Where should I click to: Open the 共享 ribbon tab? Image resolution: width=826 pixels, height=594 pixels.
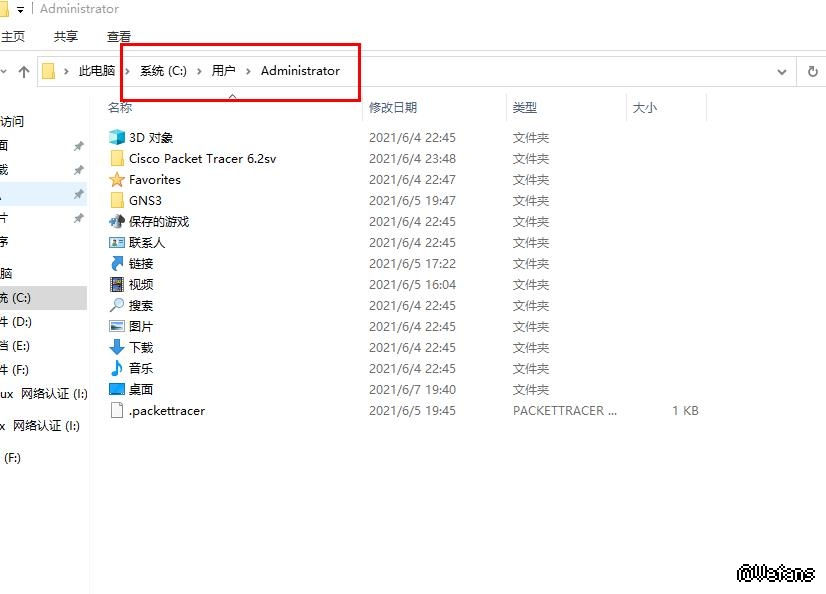point(66,36)
